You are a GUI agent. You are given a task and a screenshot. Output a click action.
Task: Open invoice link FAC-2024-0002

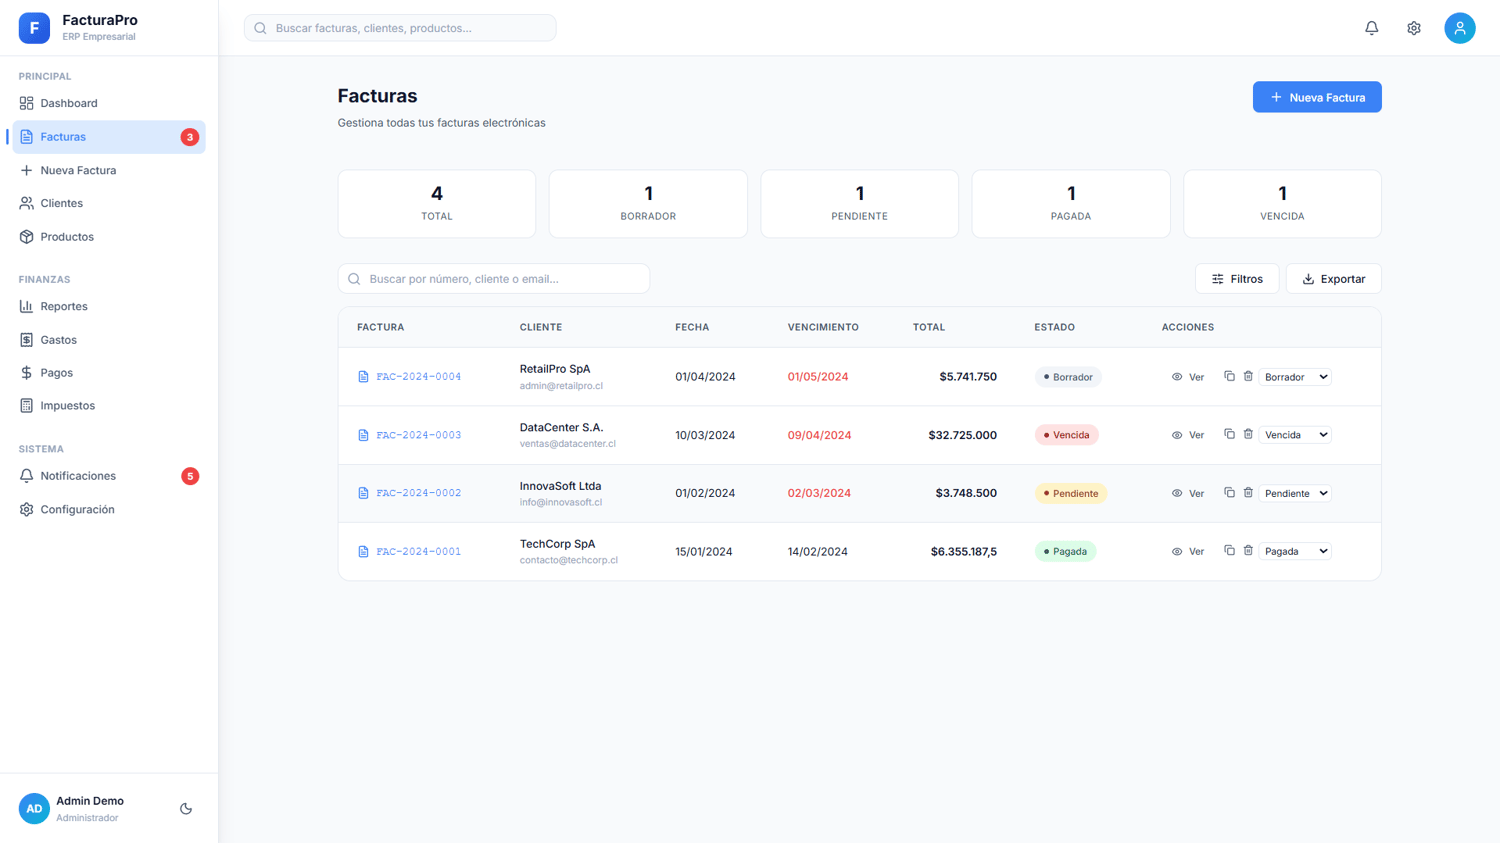(x=419, y=493)
